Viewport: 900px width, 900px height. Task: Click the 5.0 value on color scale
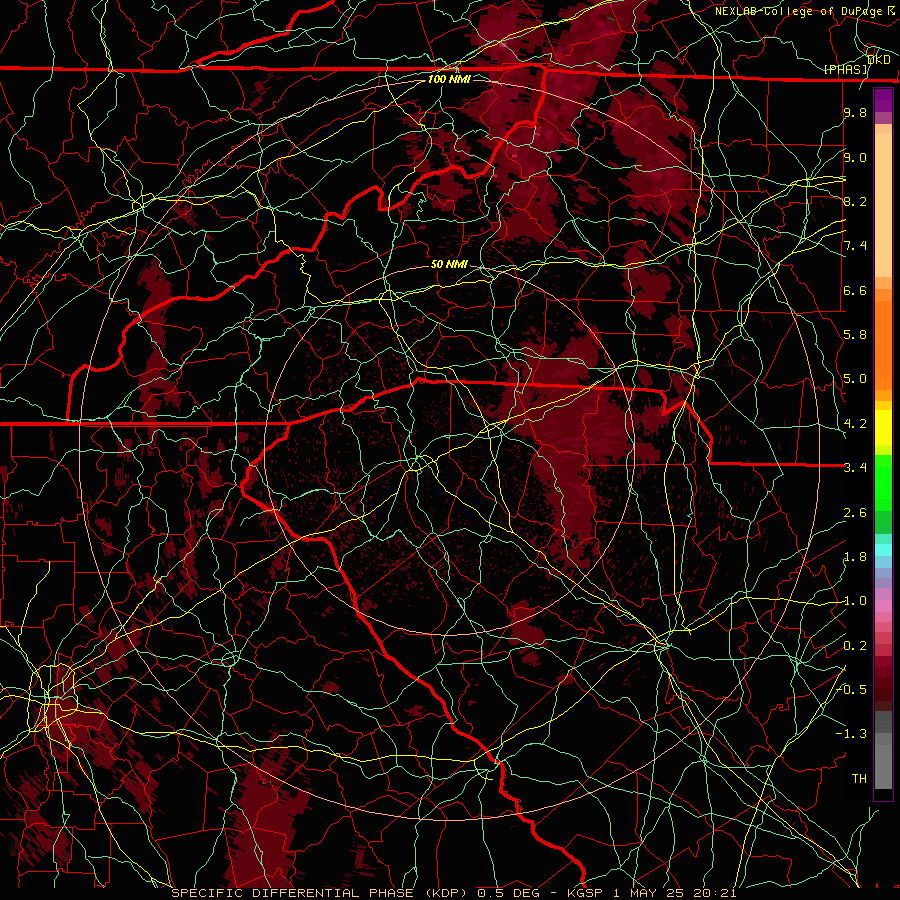(x=855, y=379)
